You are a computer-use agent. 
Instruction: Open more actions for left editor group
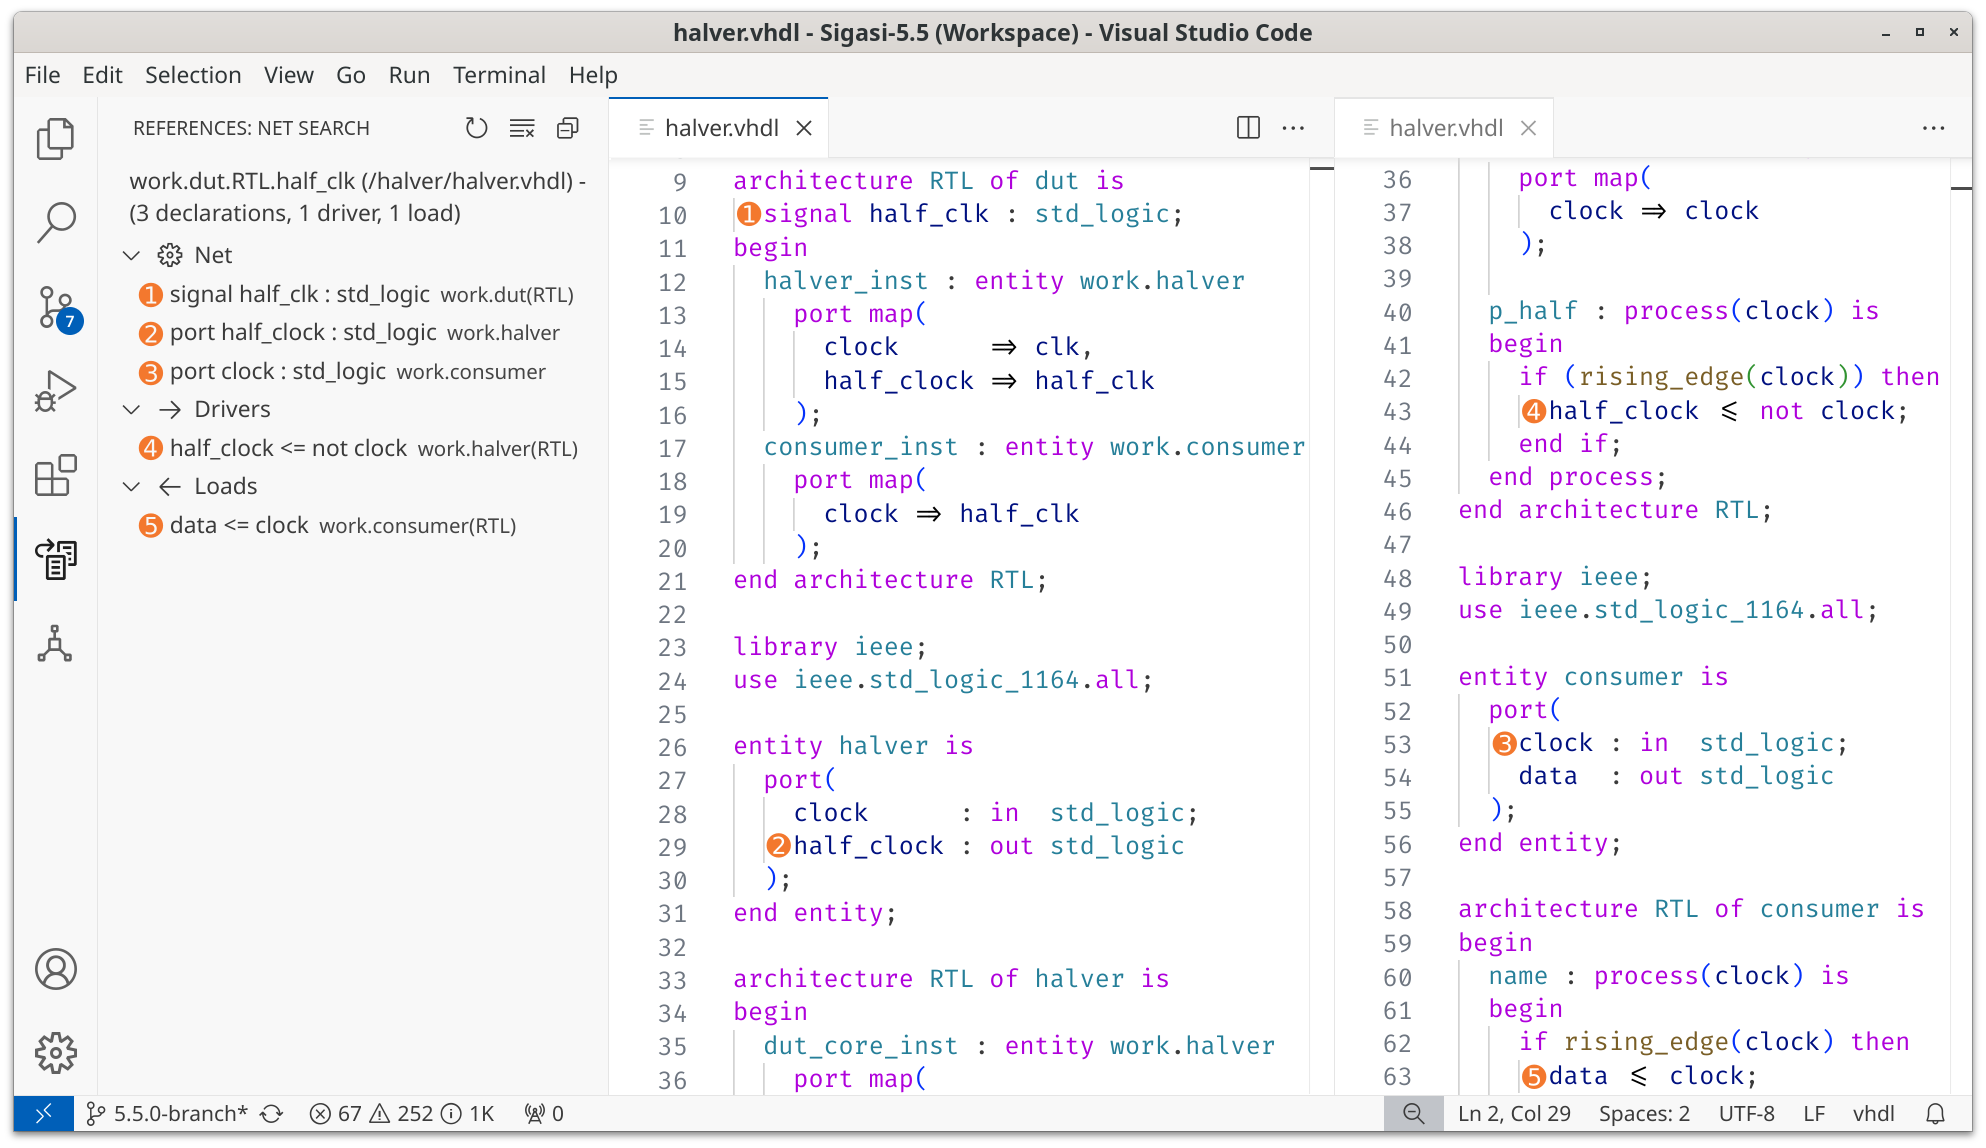(x=1293, y=128)
